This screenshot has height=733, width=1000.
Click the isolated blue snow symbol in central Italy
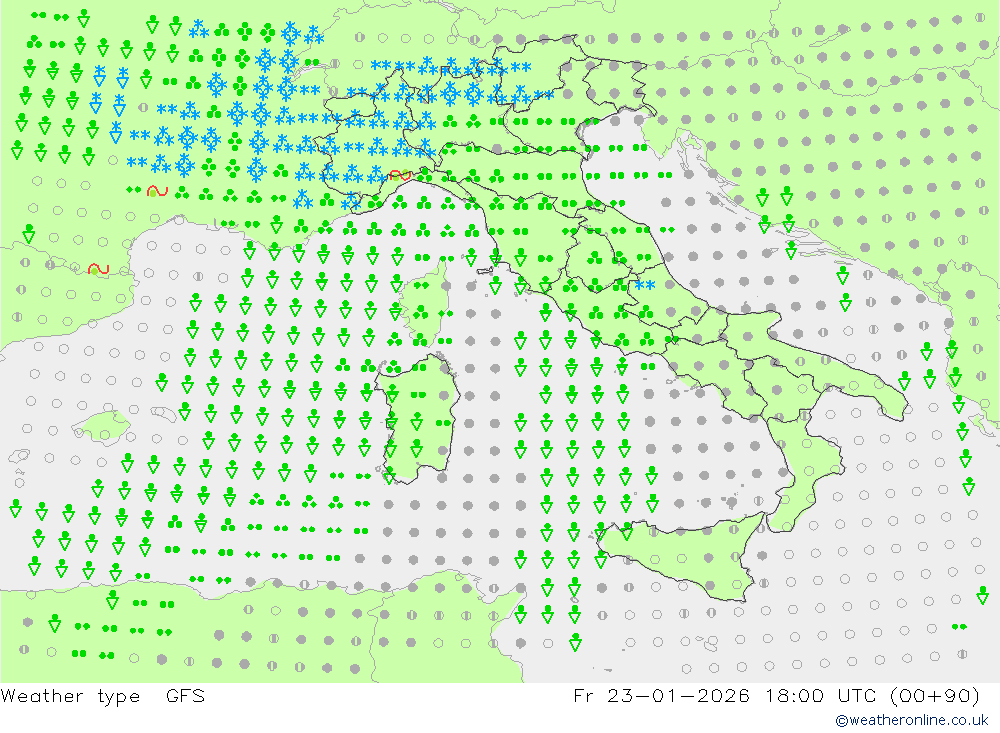coord(645,285)
